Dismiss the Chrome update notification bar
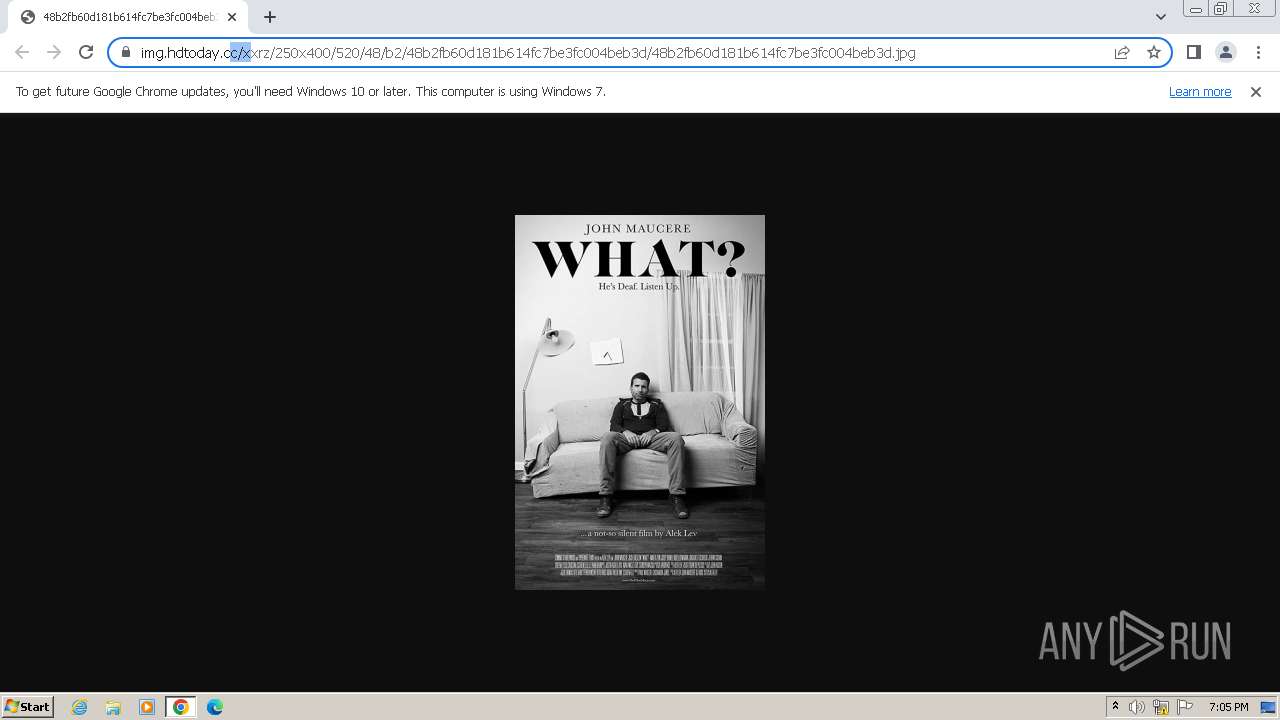Image resolution: width=1280 pixels, height=720 pixels. [1256, 91]
